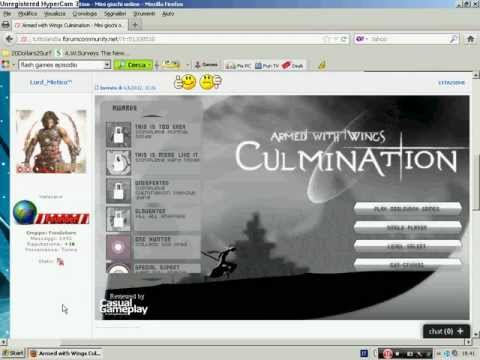Open the 20Dollars2Surf bookmark

point(27,53)
